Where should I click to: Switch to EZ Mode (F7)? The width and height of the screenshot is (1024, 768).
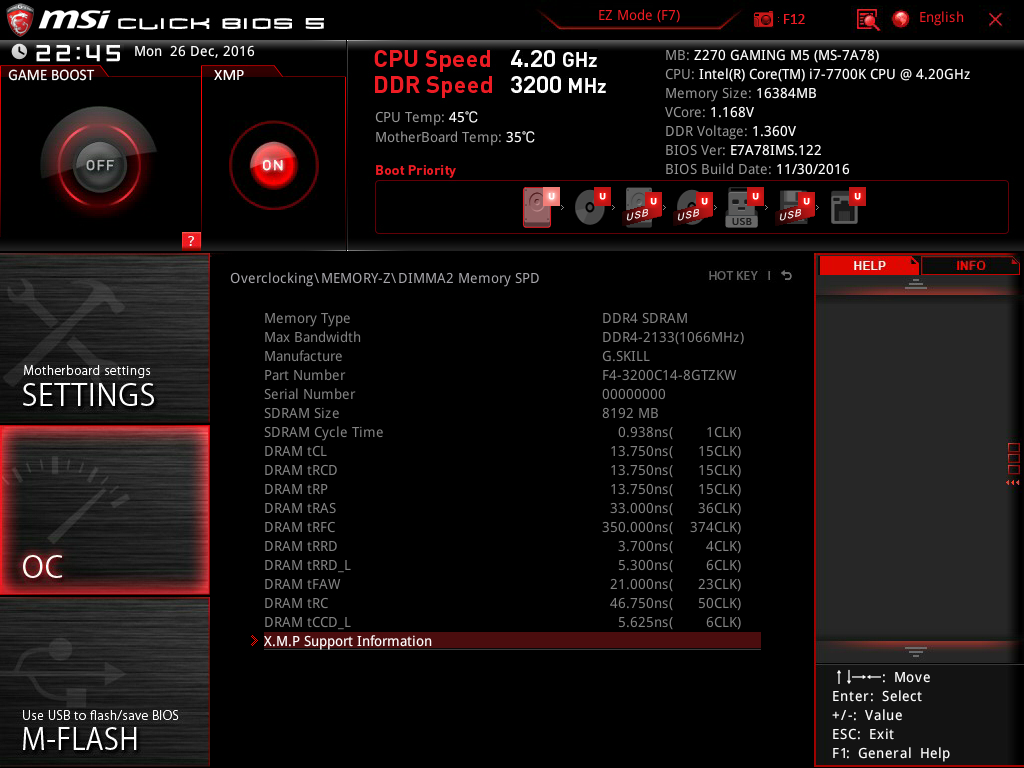coord(639,16)
